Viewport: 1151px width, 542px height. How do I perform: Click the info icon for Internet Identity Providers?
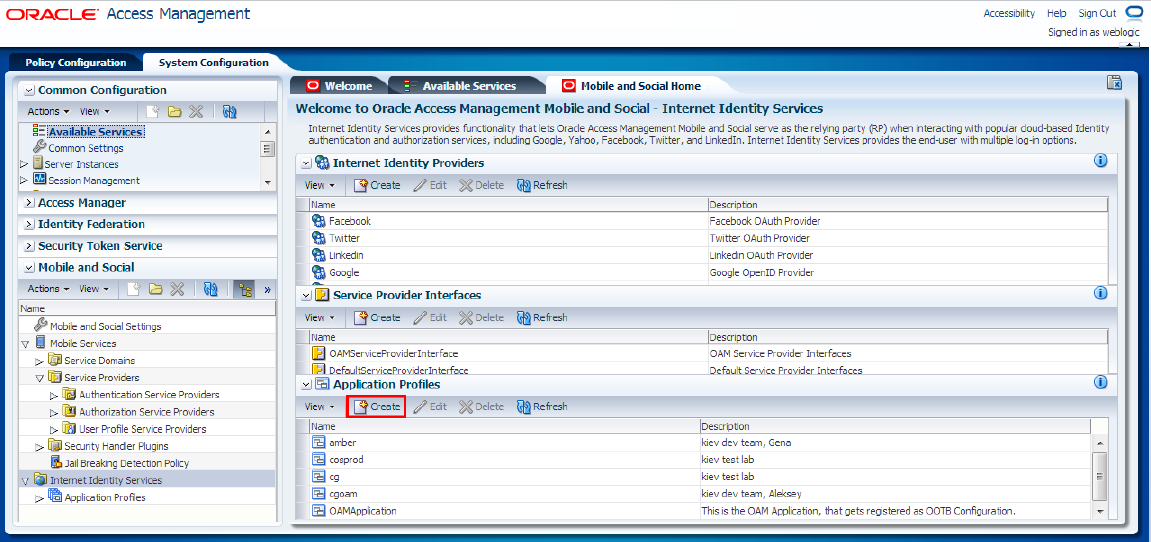(1100, 160)
